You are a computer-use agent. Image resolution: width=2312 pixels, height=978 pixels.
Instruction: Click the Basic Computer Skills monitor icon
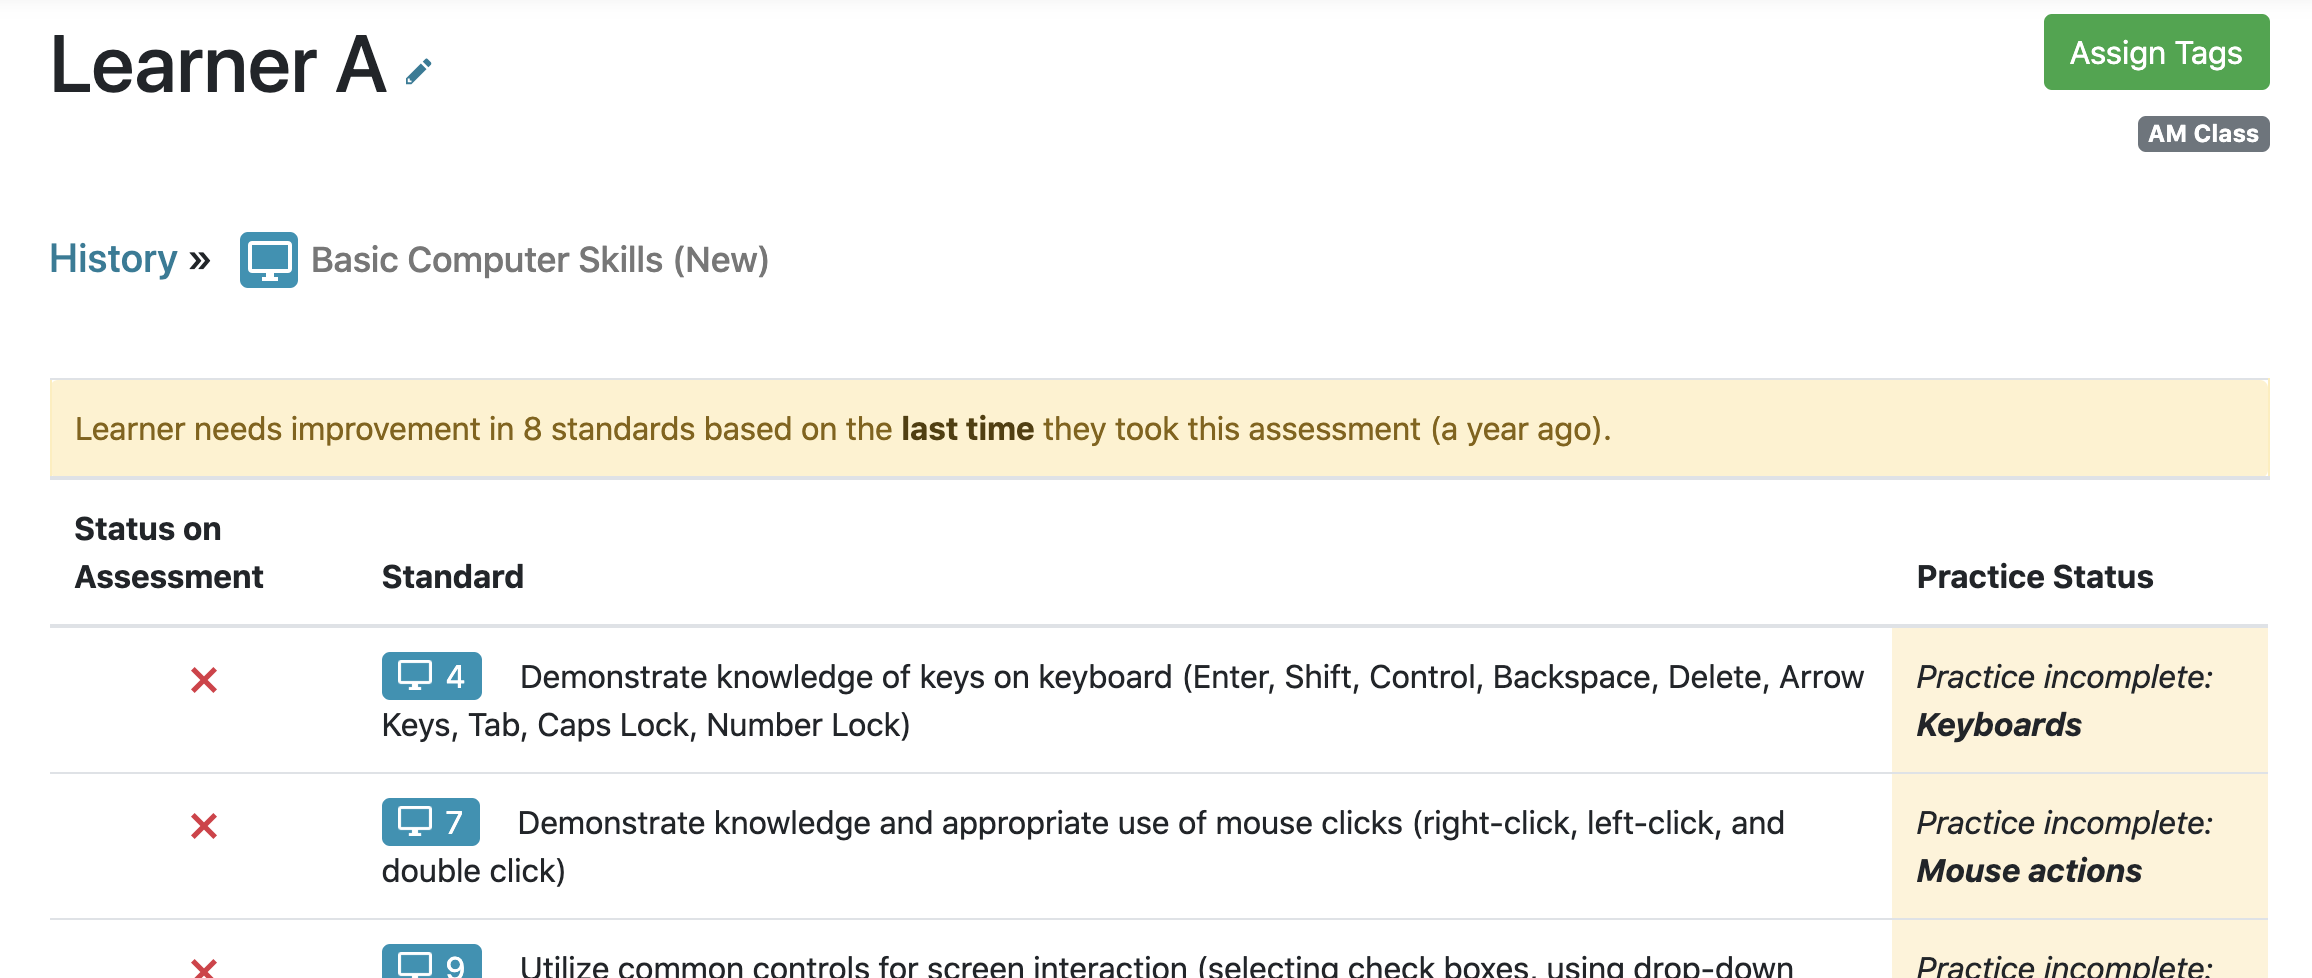[268, 260]
